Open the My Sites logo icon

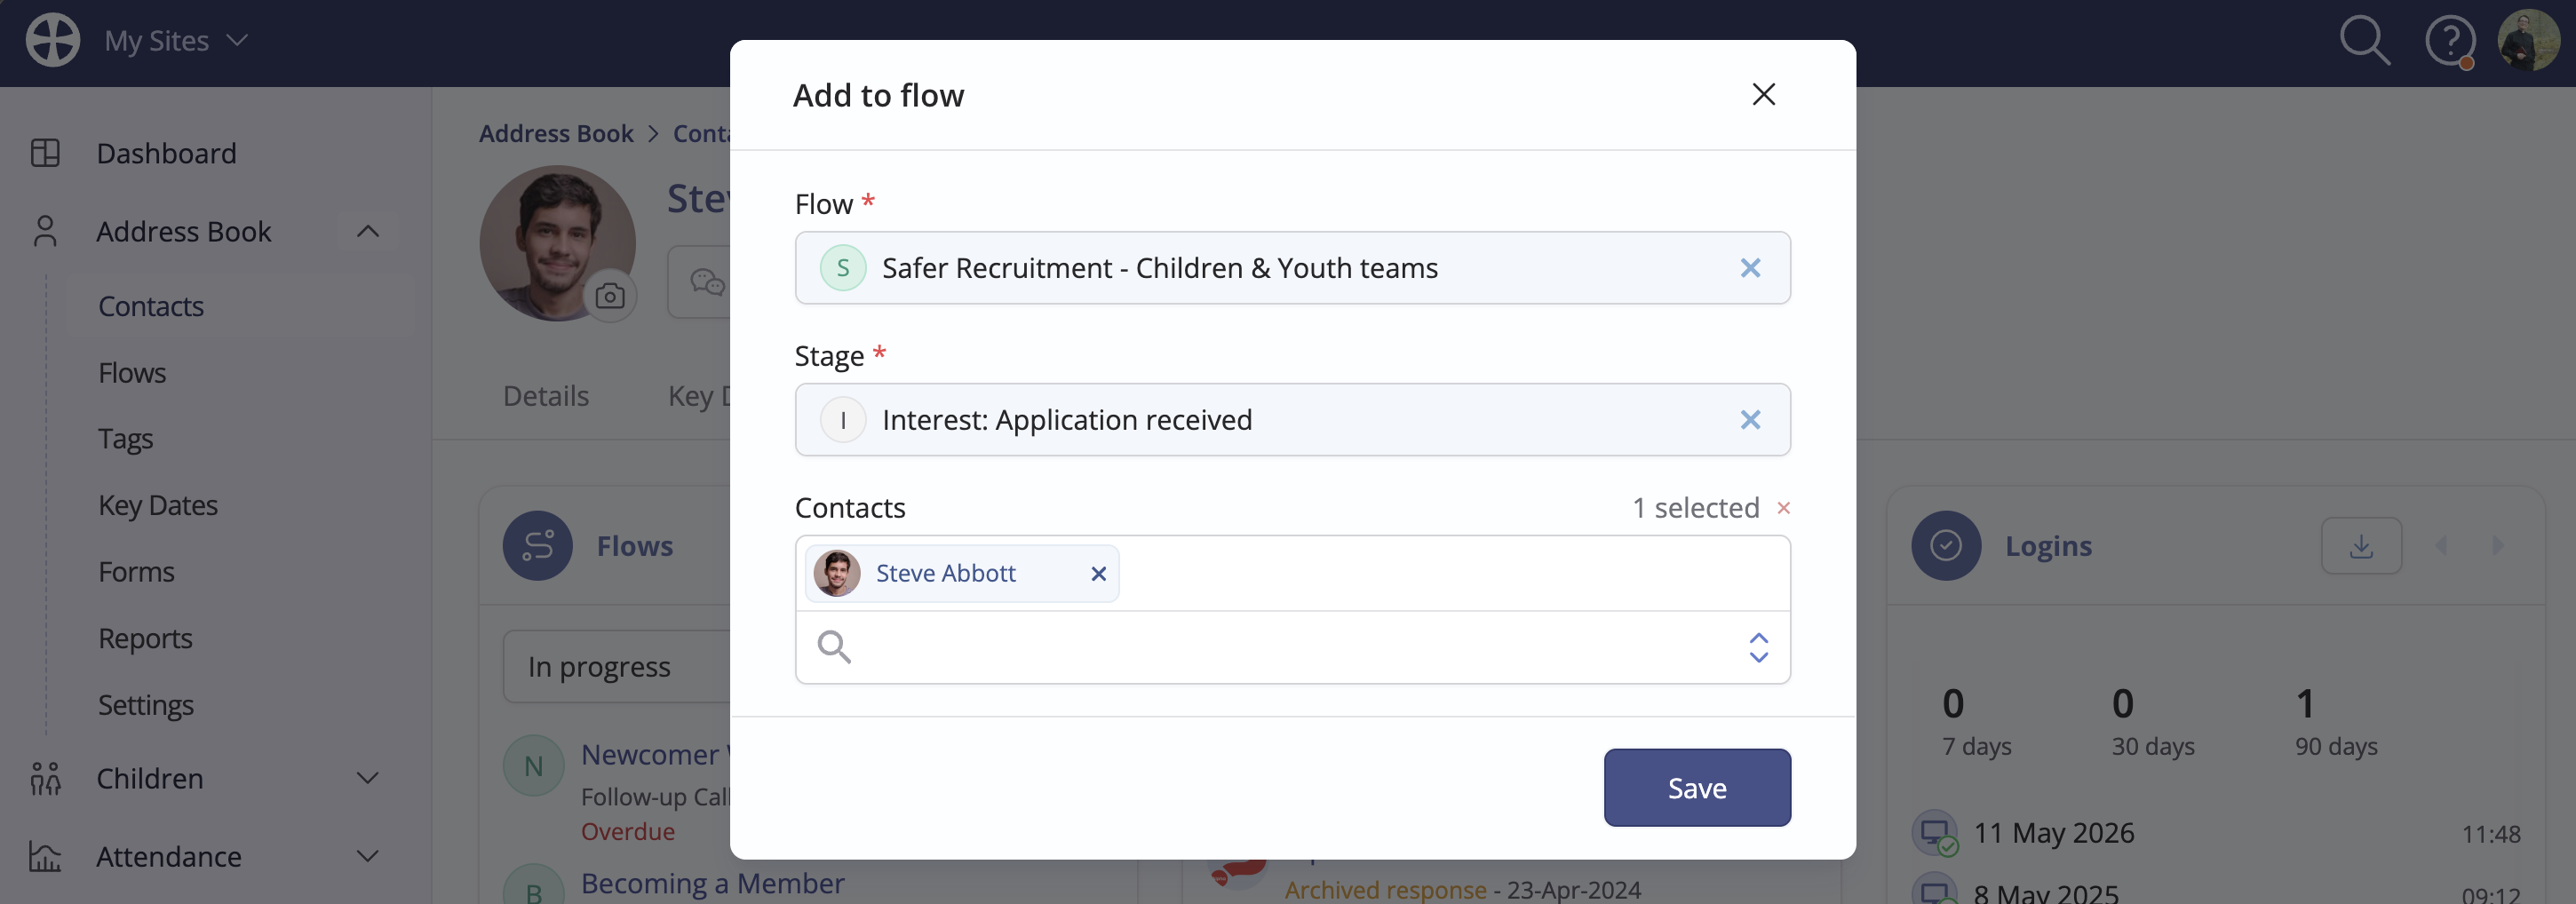[52, 40]
